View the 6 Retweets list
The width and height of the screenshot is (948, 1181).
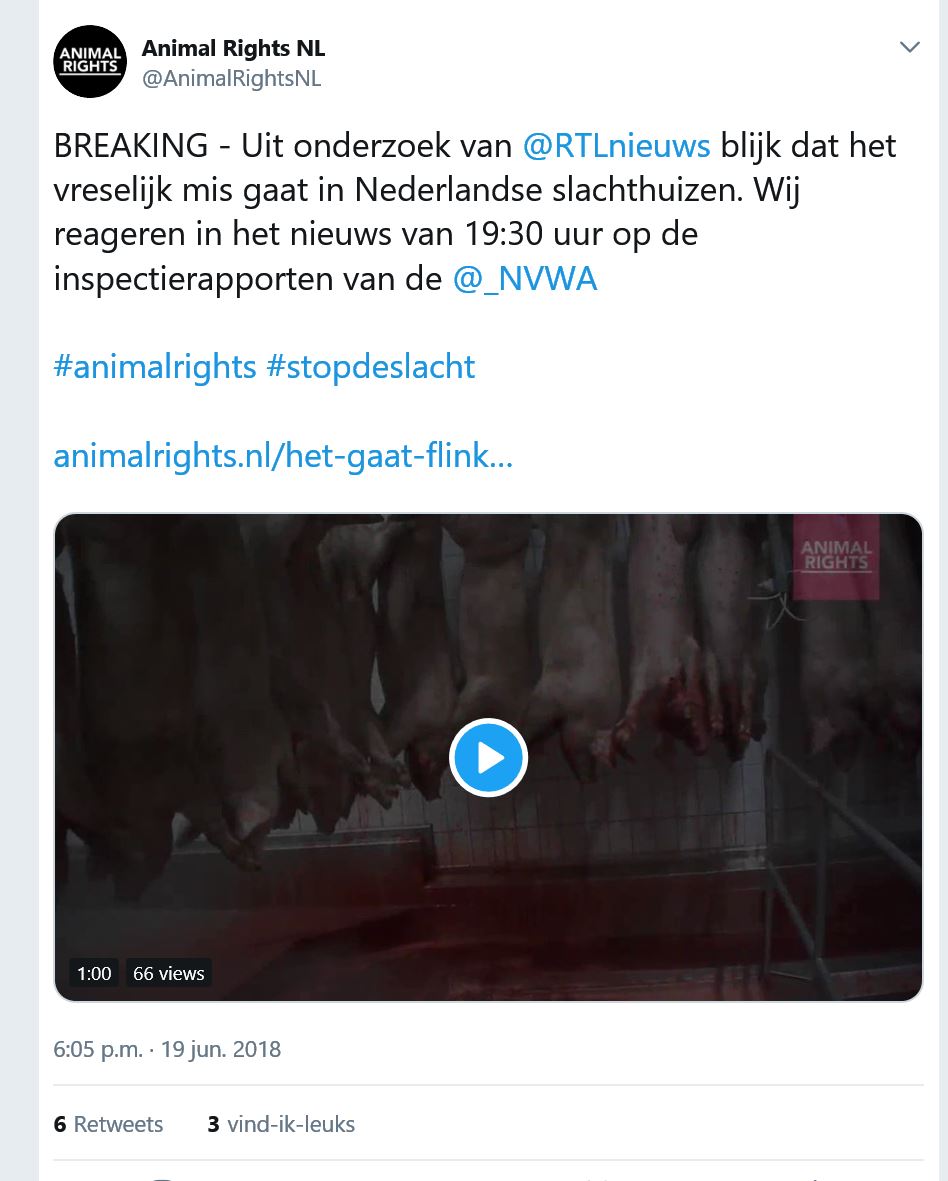pyautogui.click(x=108, y=1125)
